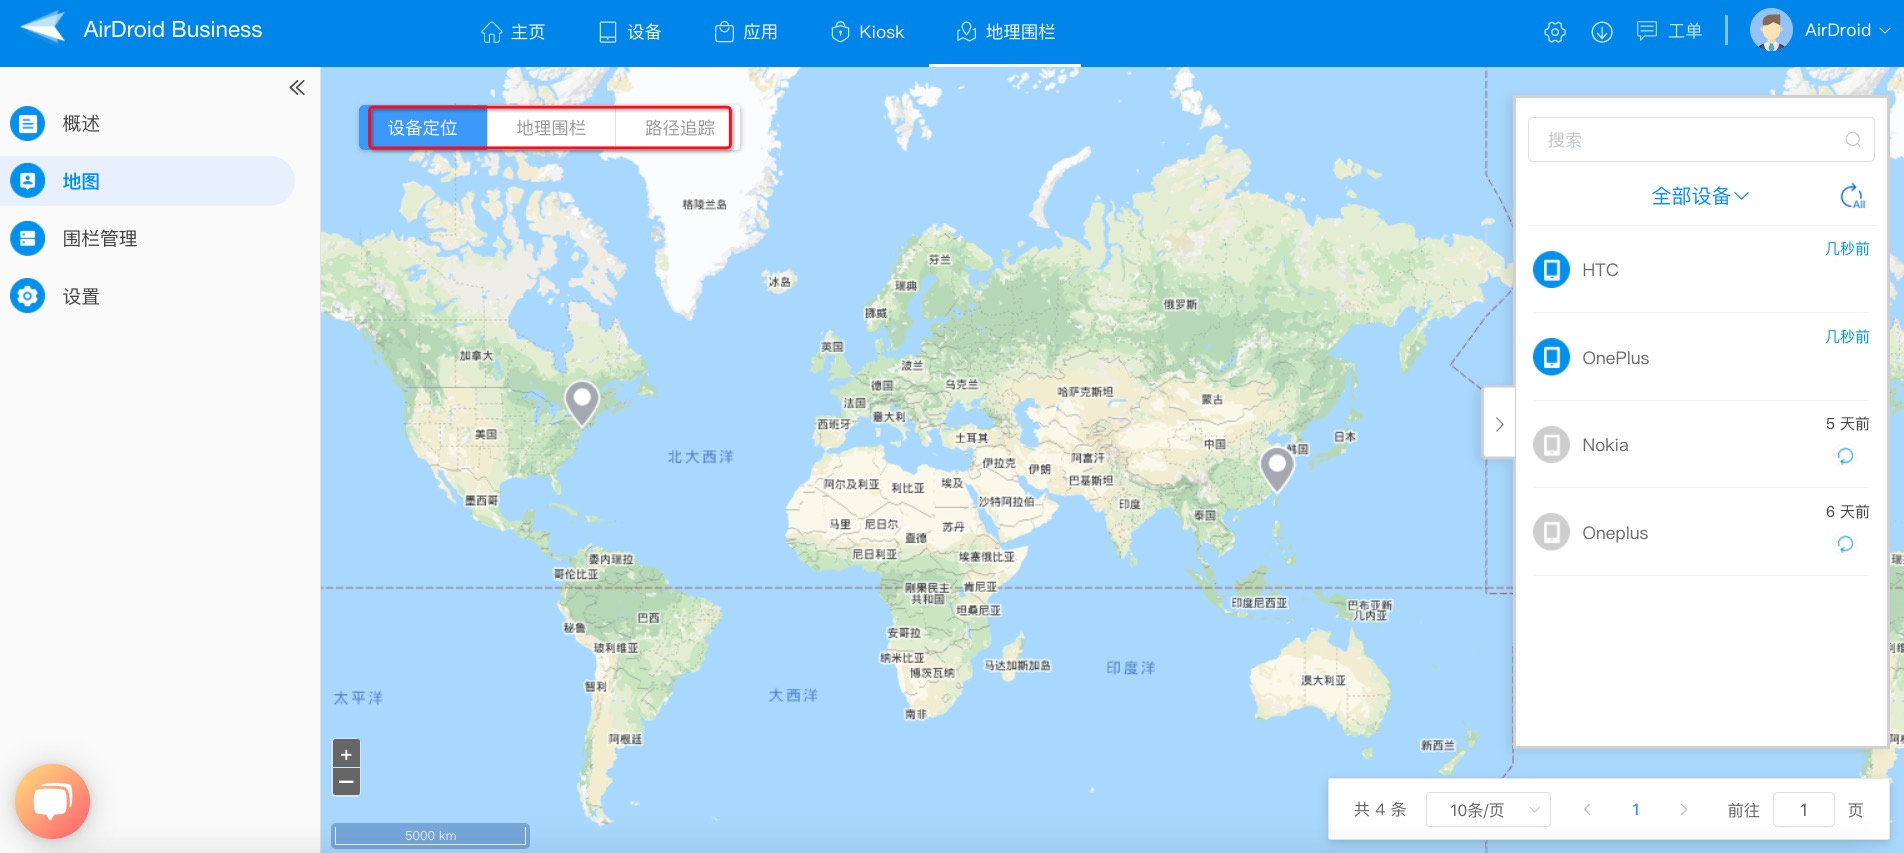This screenshot has height=853, width=1904.
Task: Select the OnePlus online device row
Action: [x=1700, y=357]
